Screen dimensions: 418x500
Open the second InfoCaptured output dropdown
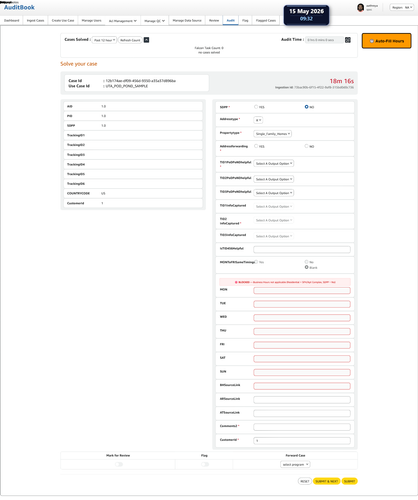click(x=274, y=220)
